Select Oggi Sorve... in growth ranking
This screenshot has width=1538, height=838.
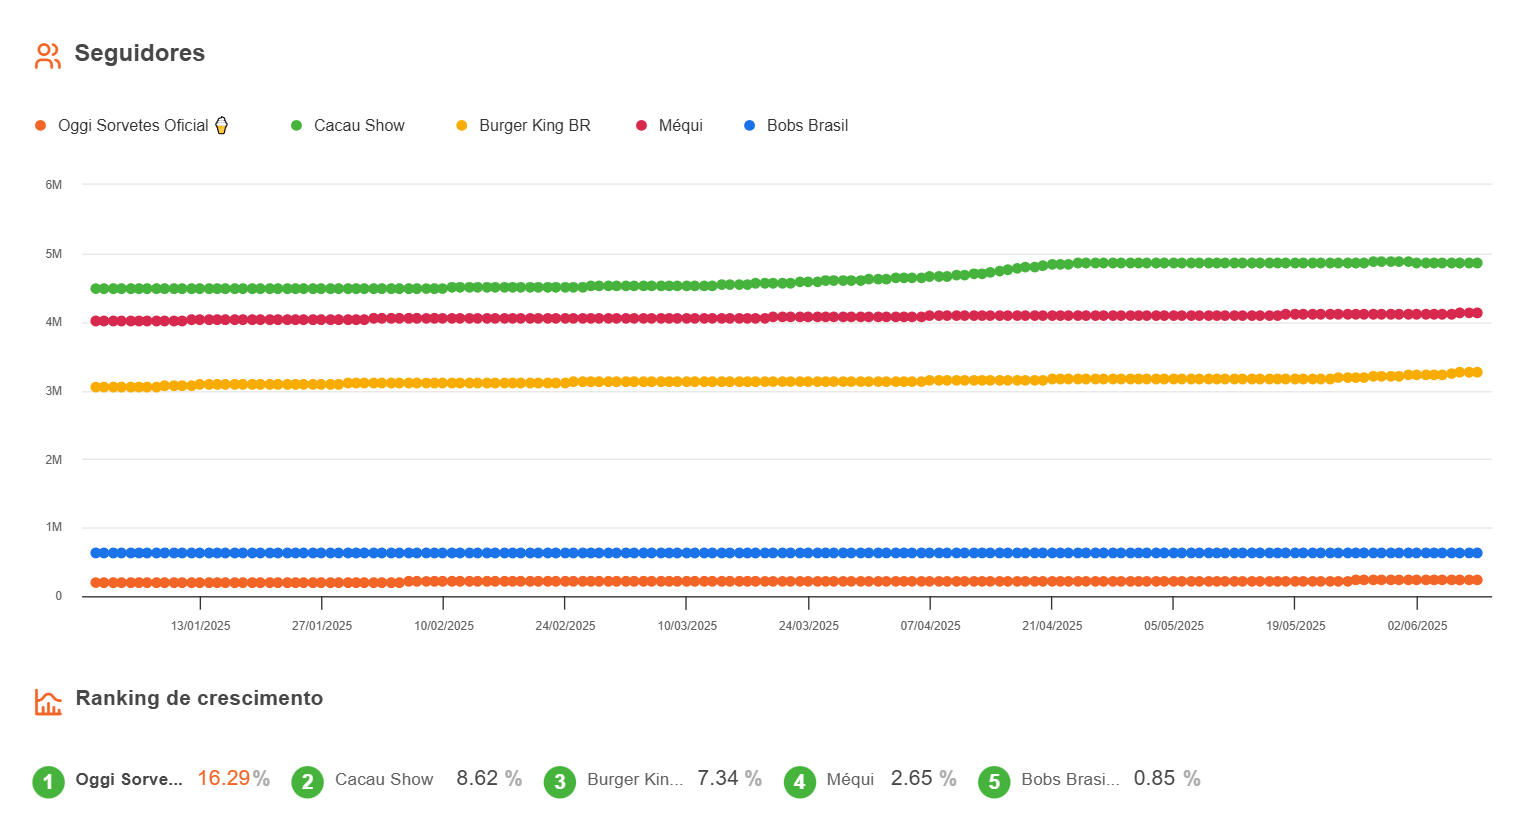click(x=129, y=780)
